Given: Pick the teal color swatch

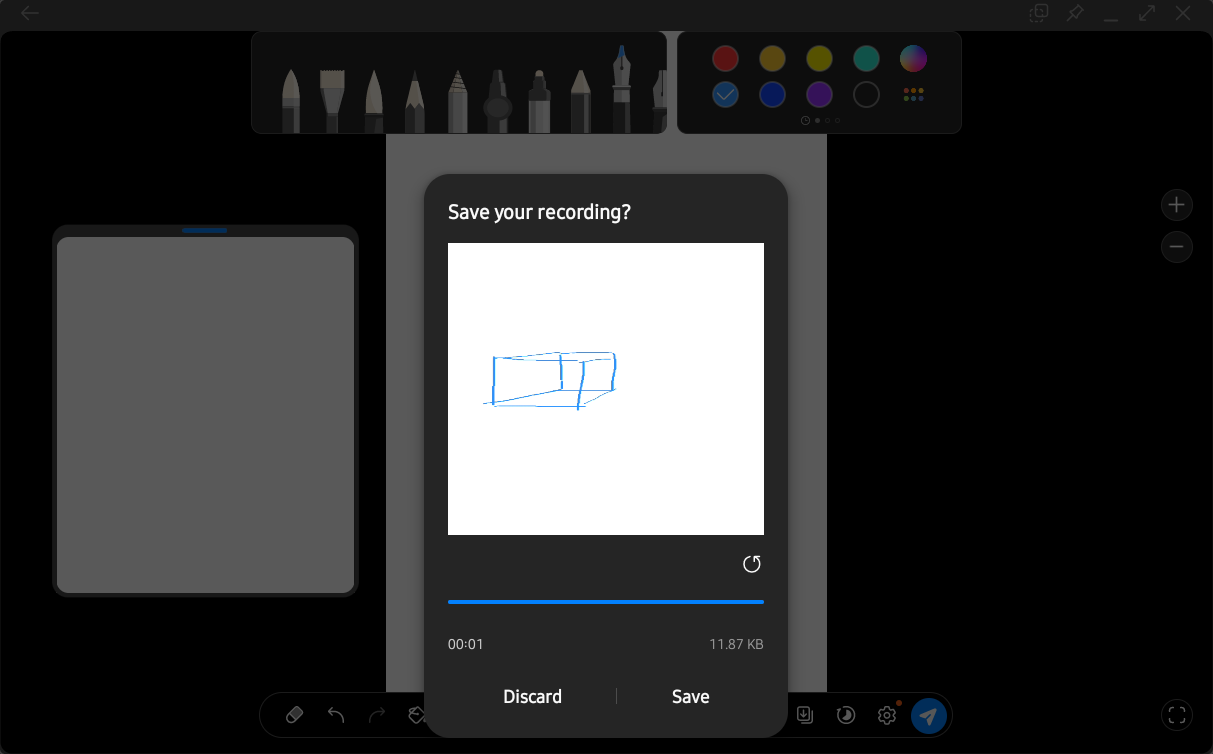Looking at the screenshot, I should pyautogui.click(x=866, y=59).
